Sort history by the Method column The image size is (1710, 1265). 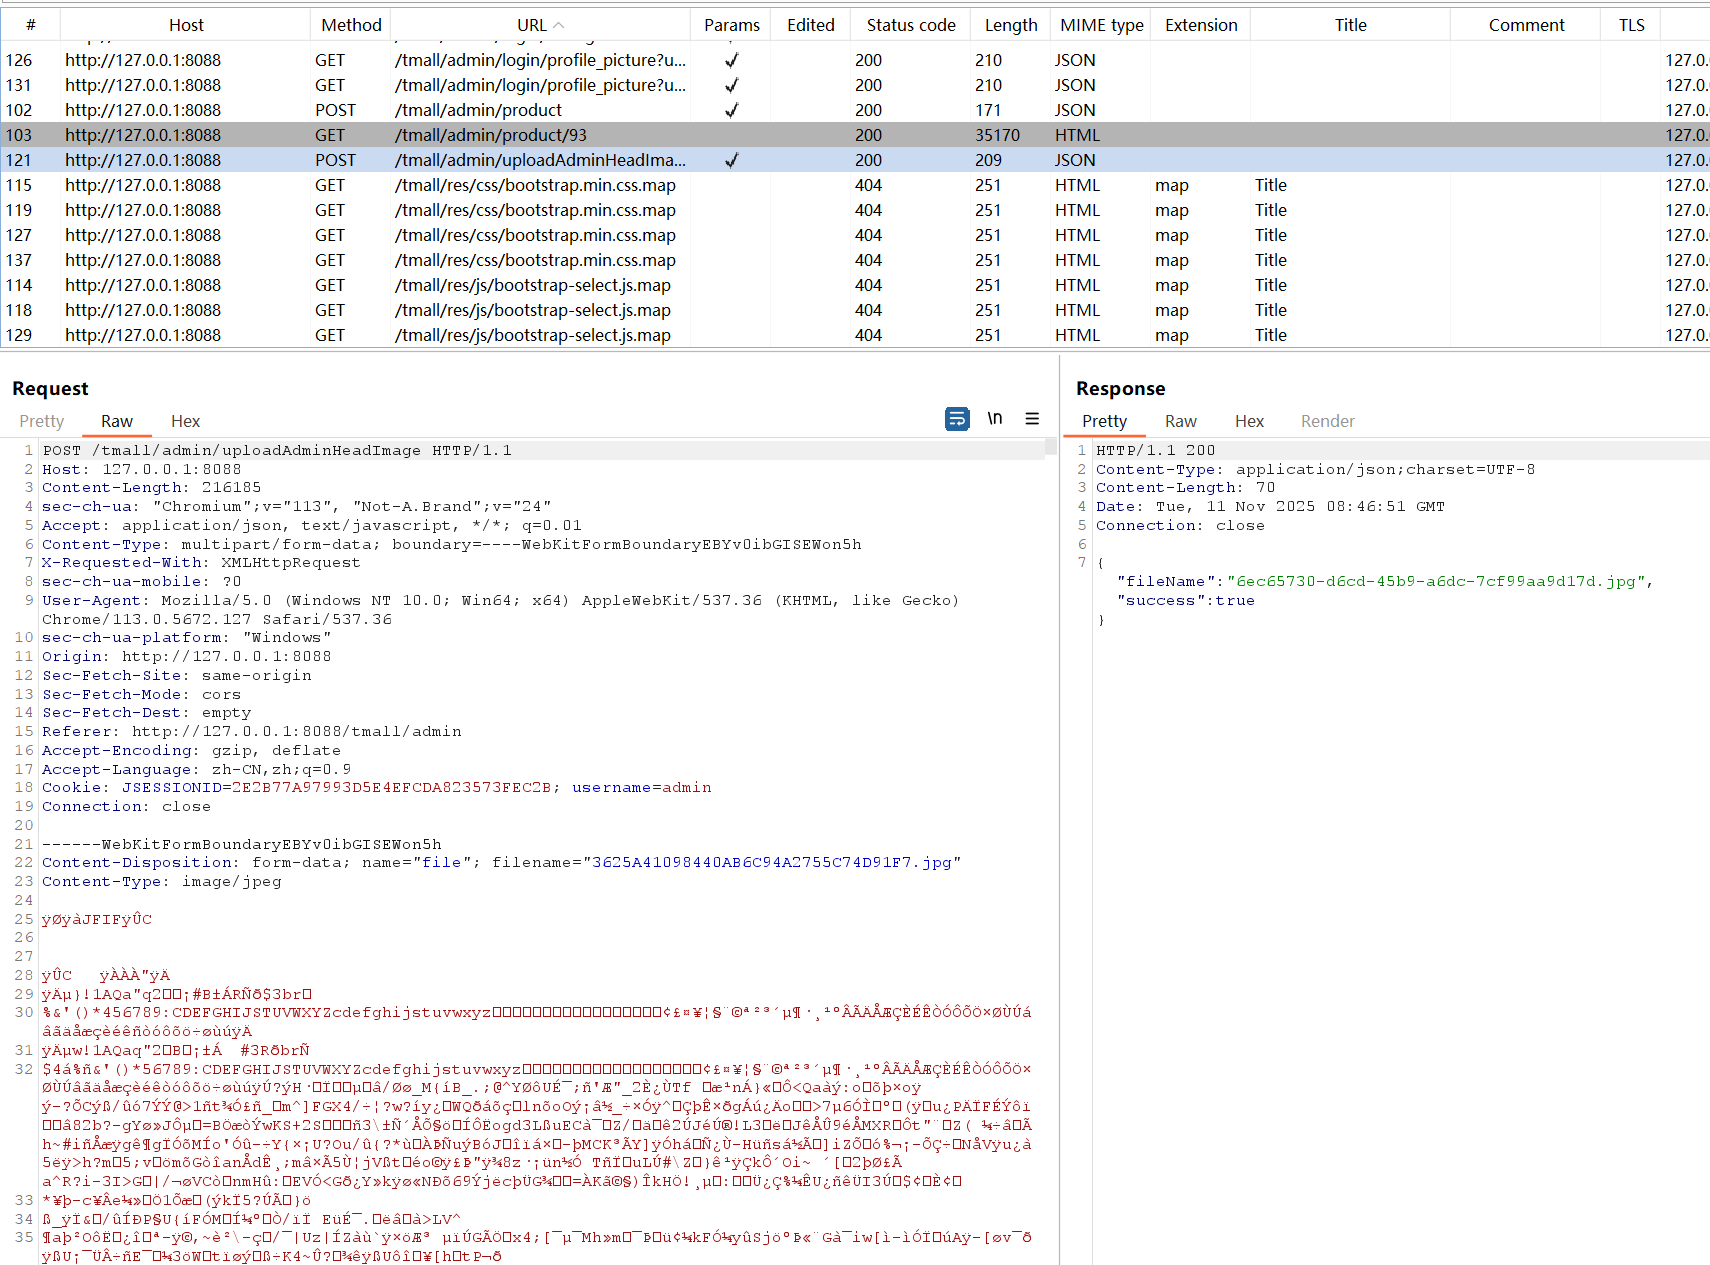(351, 25)
